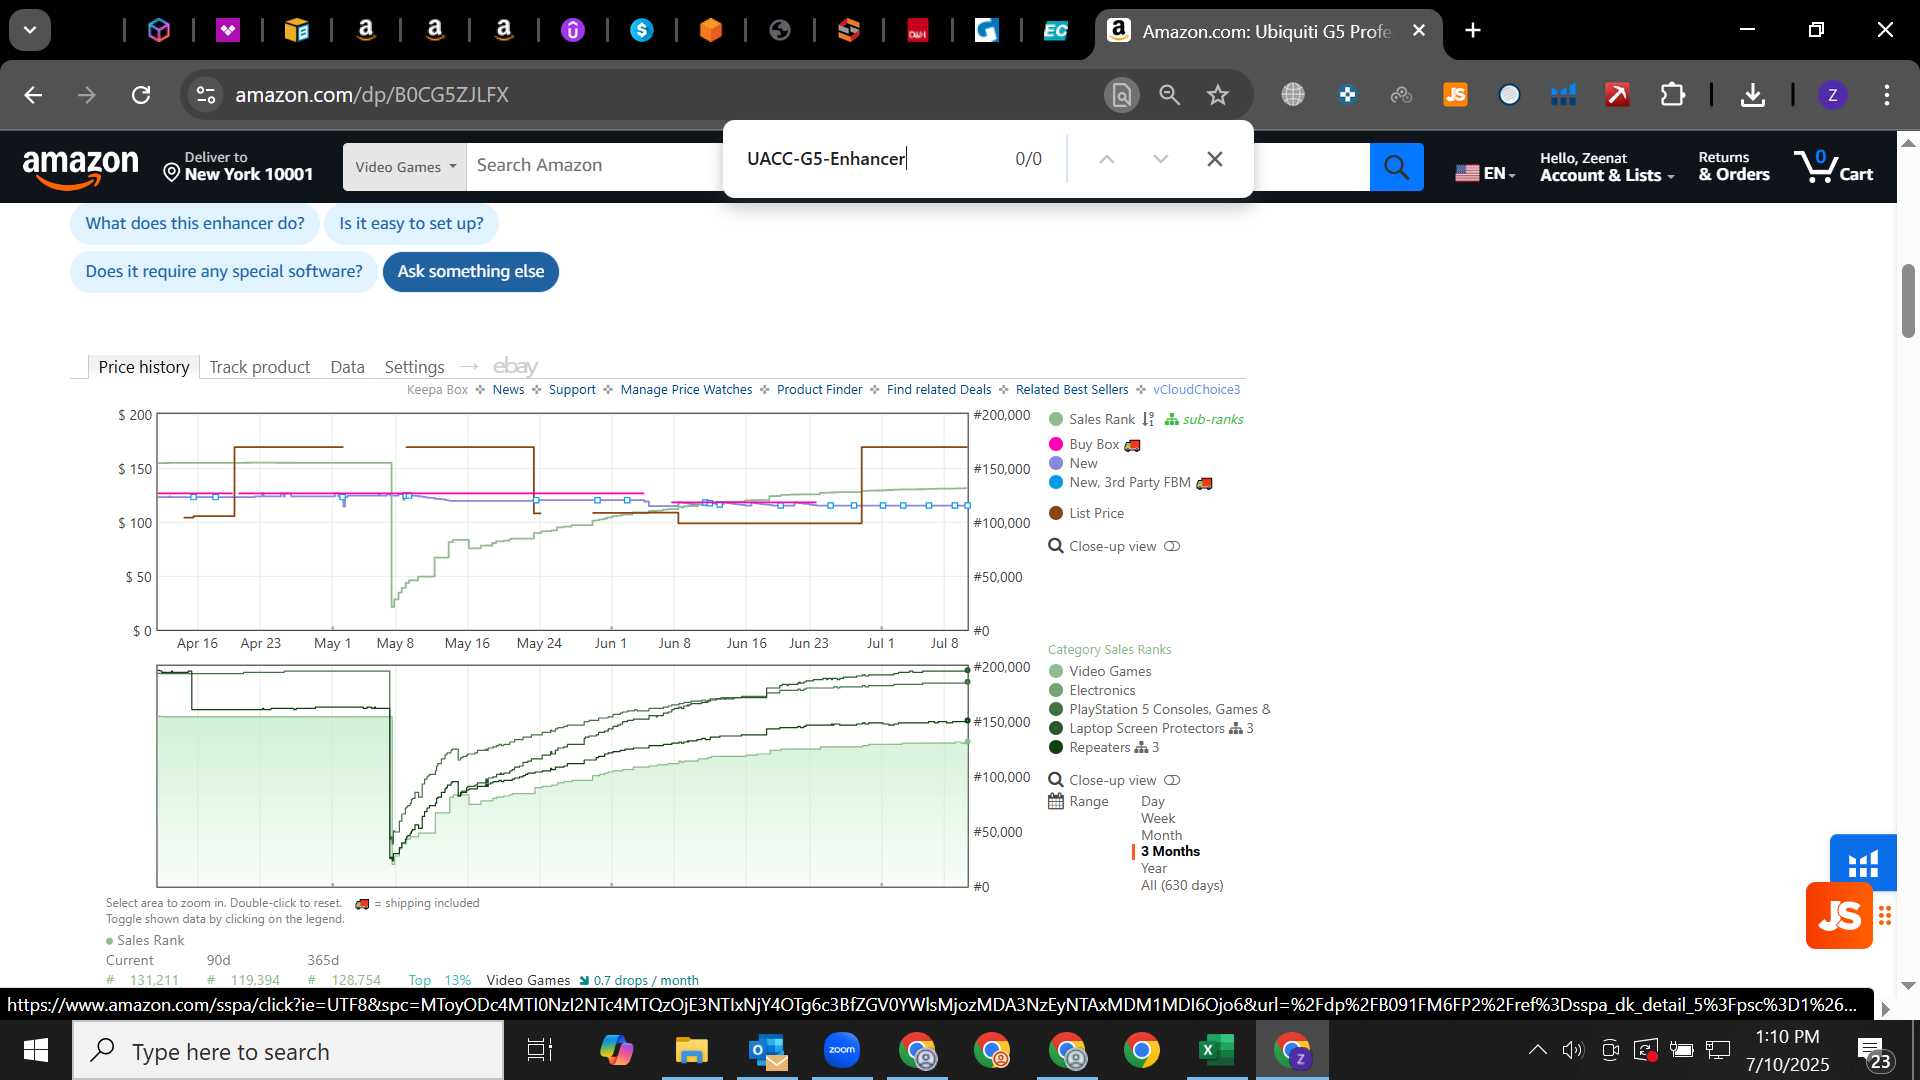Open the Chrome profile avatar Z
Image resolution: width=1920 pixels, height=1080 pixels.
click(x=1832, y=95)
